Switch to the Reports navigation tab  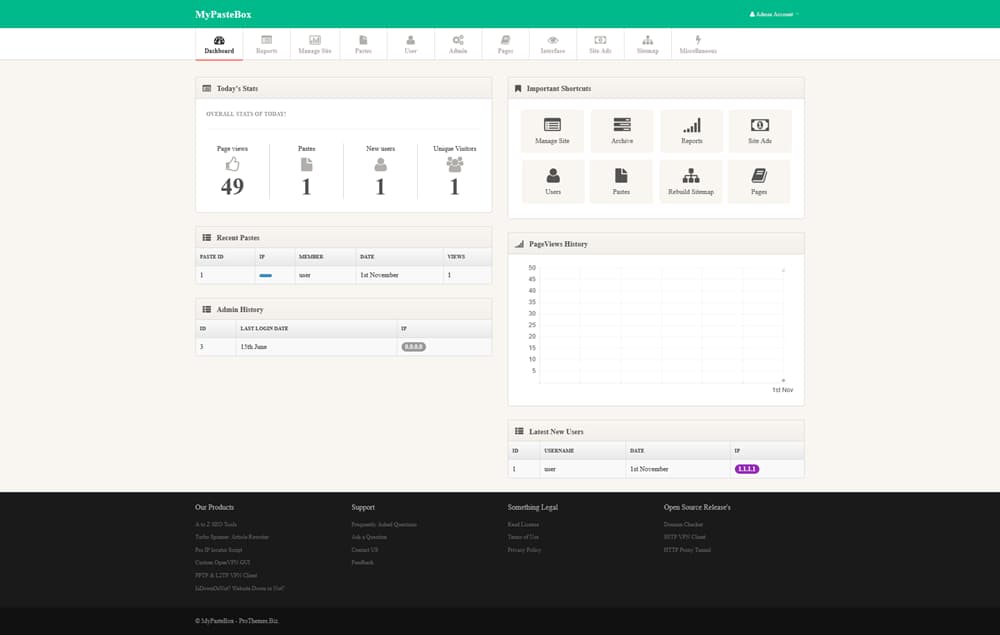click(267, 45)
